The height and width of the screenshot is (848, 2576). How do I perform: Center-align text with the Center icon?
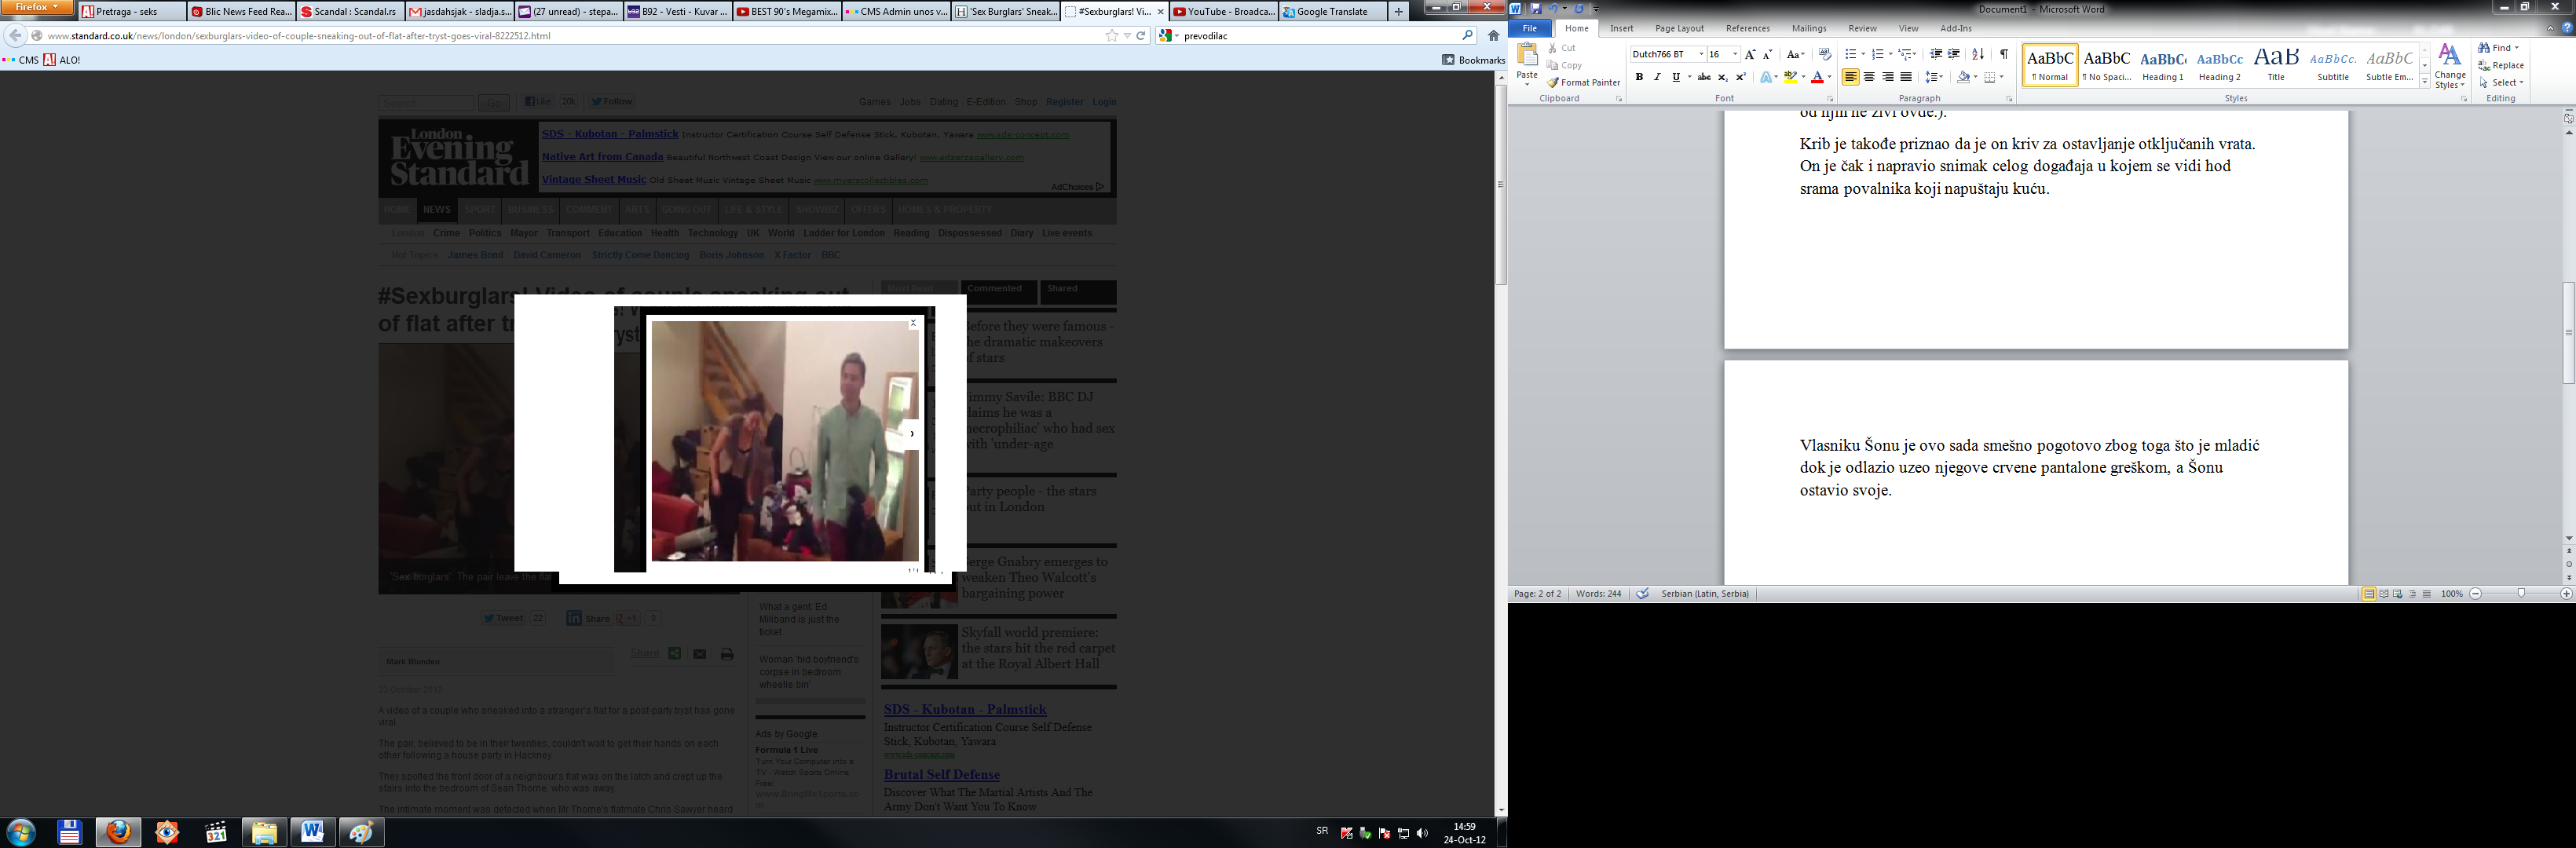pyautogui.click(x=1869, y=77)
